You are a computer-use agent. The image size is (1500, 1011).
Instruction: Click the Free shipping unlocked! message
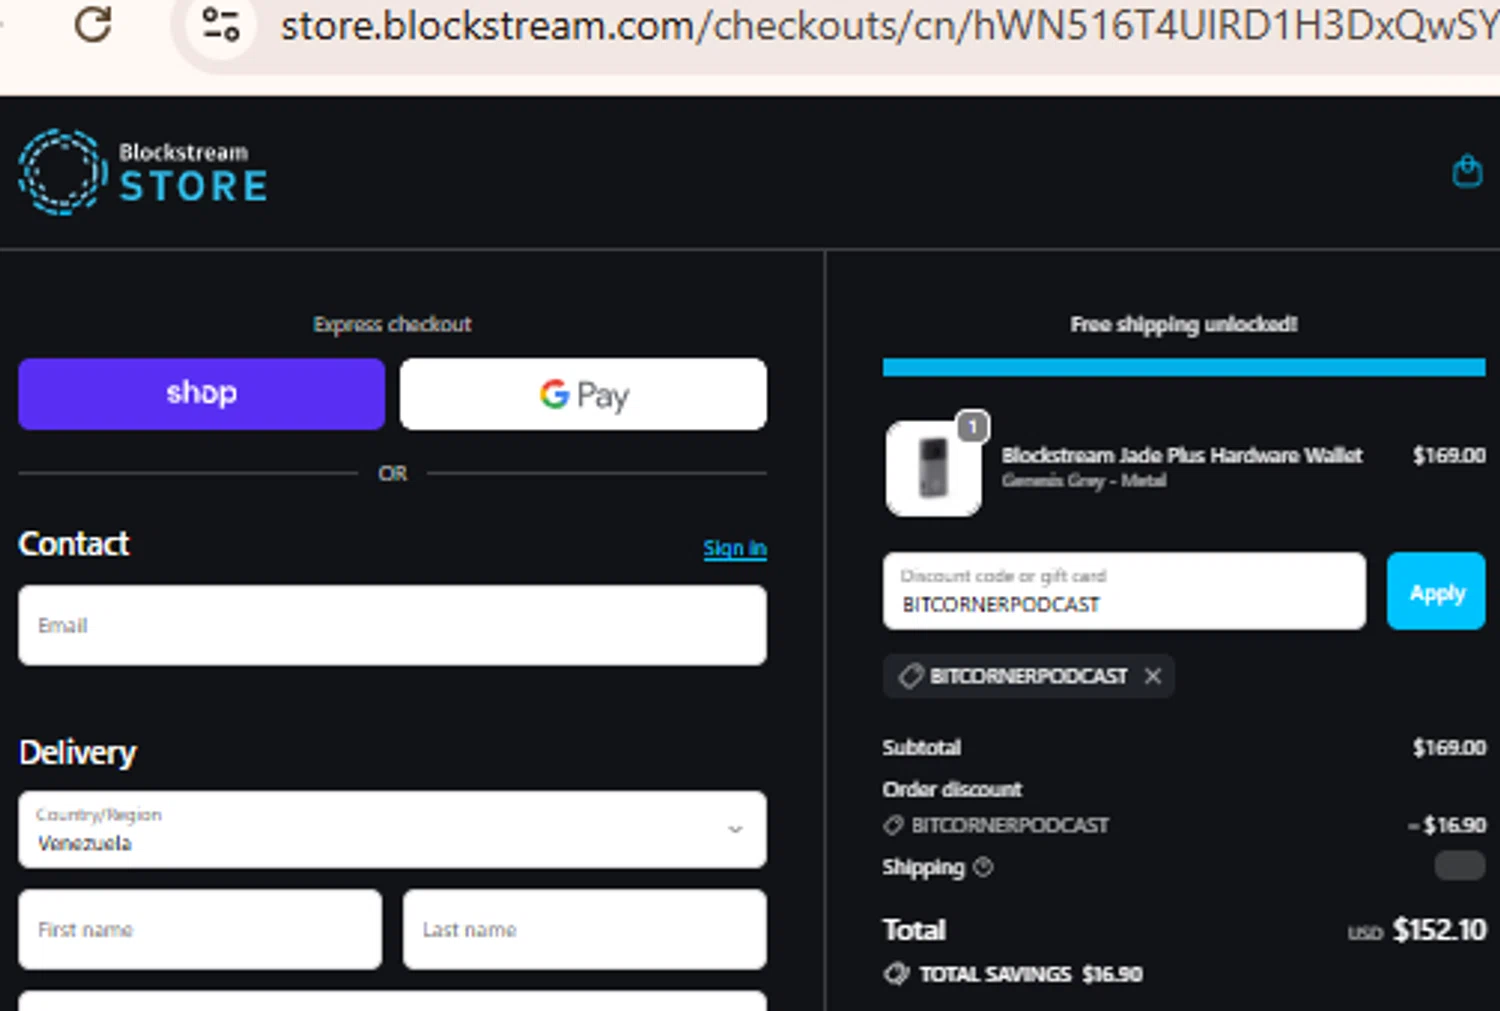click(1184, 324)
